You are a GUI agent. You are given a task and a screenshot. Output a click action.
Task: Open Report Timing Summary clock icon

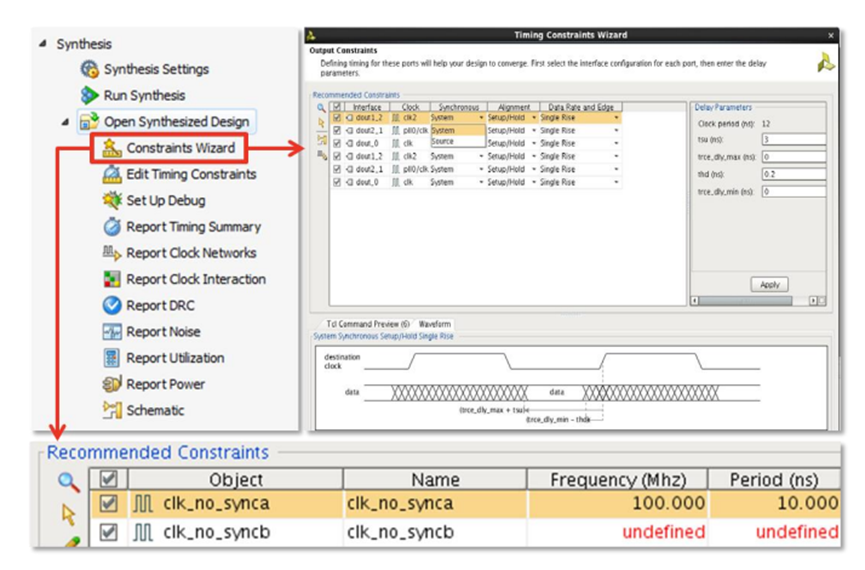click(x=112, y=227)
